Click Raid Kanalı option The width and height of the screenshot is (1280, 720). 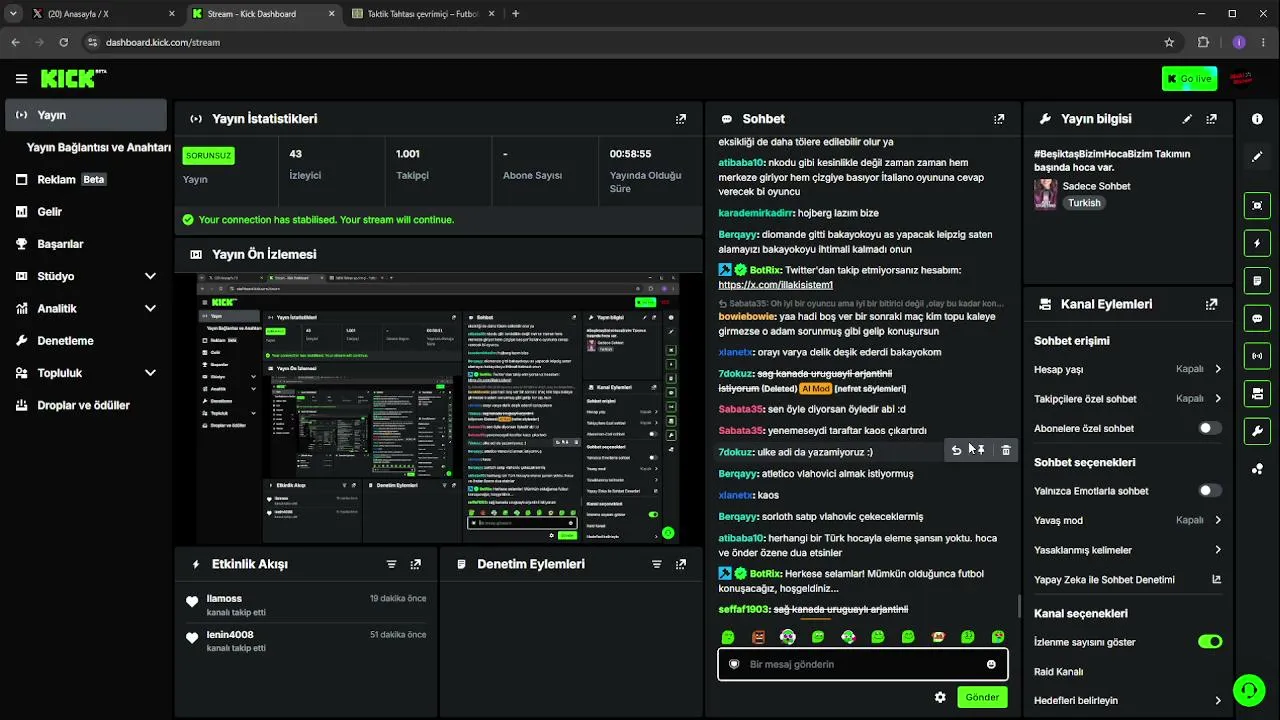pyautogui.click(x=1059, y=672)
